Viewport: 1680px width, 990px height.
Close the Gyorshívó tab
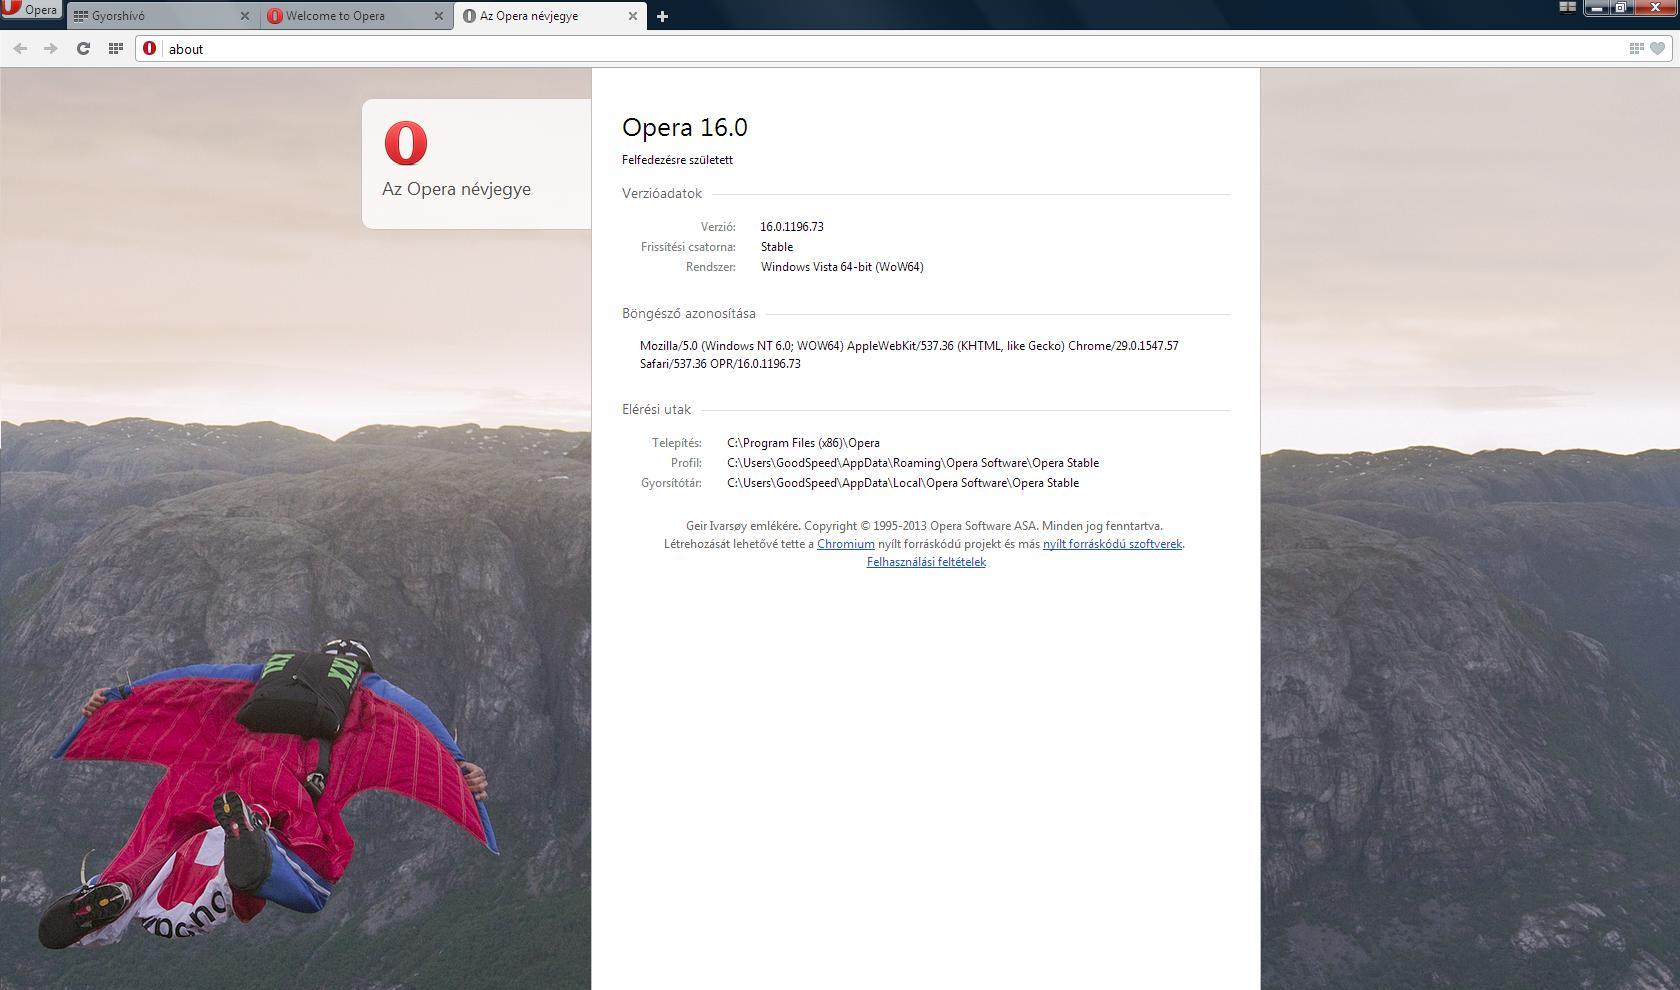(x=245, y=16)
